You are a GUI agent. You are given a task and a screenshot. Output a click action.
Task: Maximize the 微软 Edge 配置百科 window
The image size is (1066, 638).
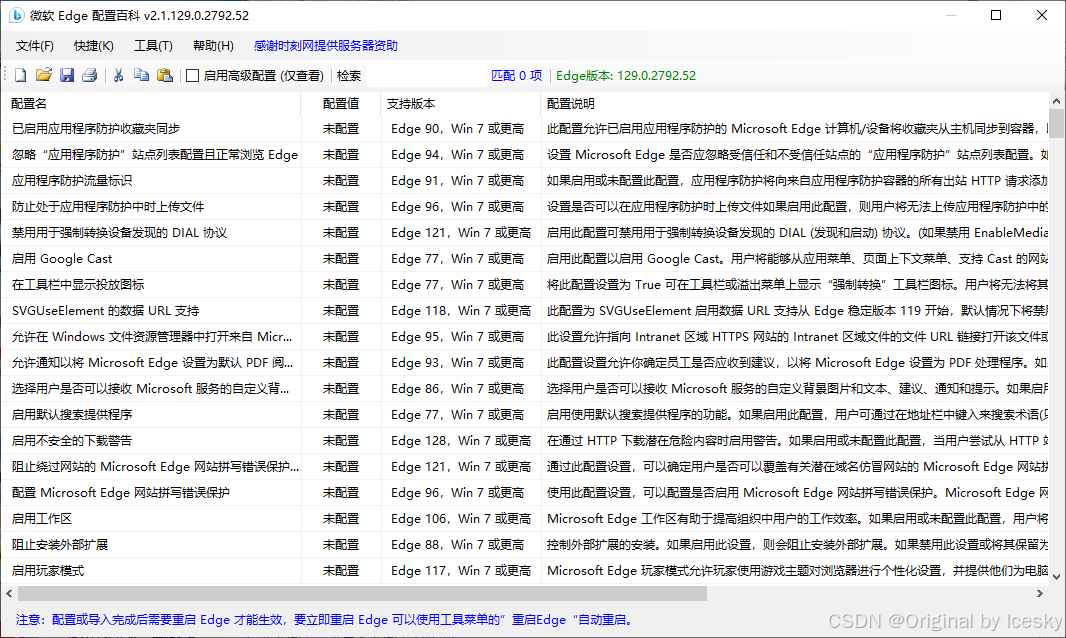pyautogui.click(x=996, y=15)
